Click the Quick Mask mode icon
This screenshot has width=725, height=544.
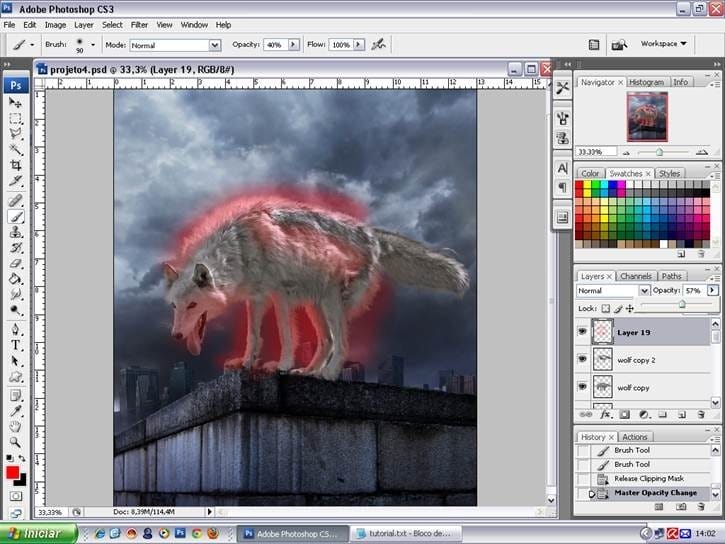(15, 496)
